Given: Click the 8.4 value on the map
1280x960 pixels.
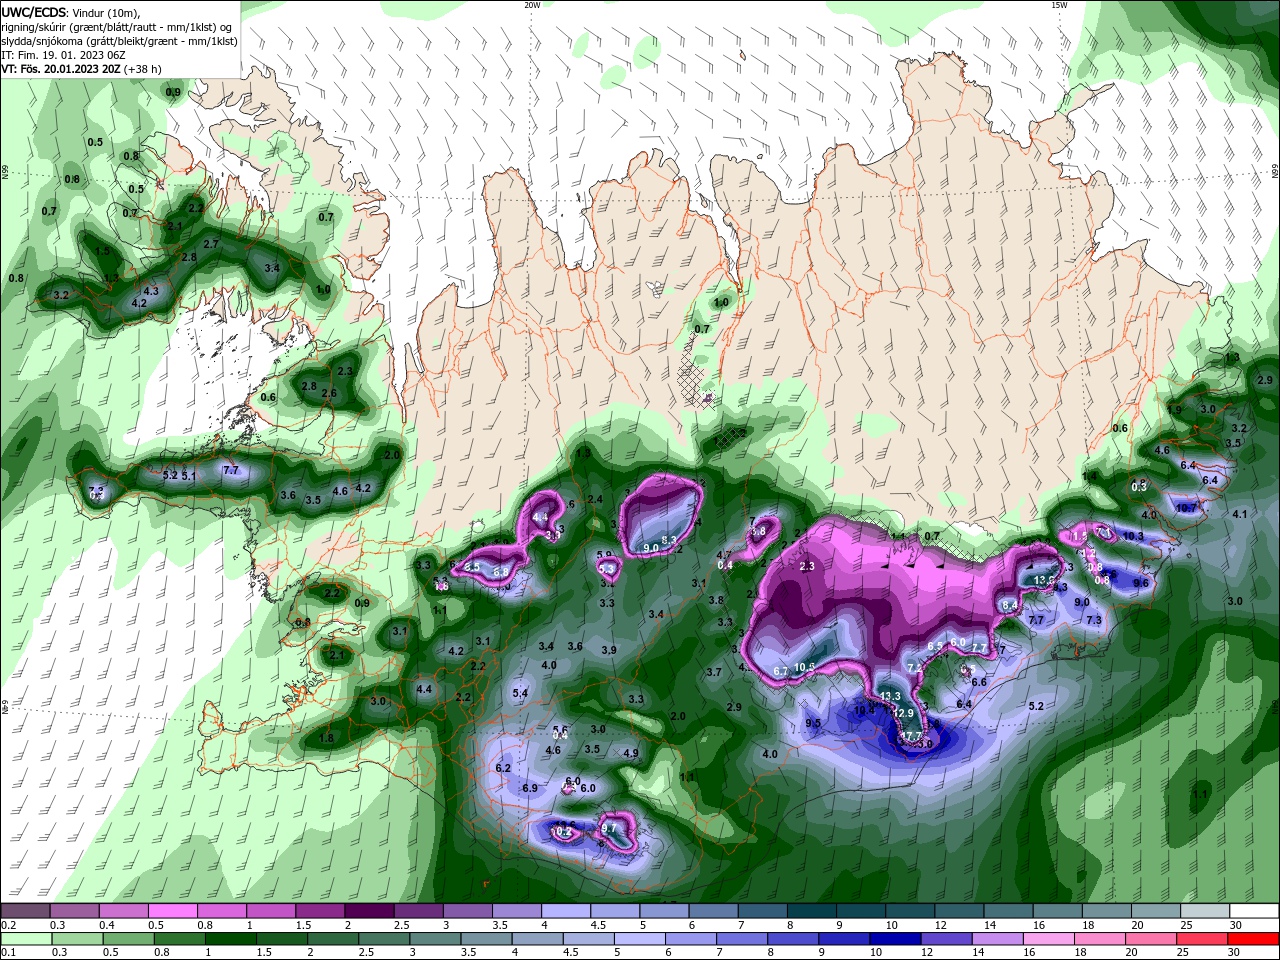Looking at the screenshot, I should [x=1010, y=605].
